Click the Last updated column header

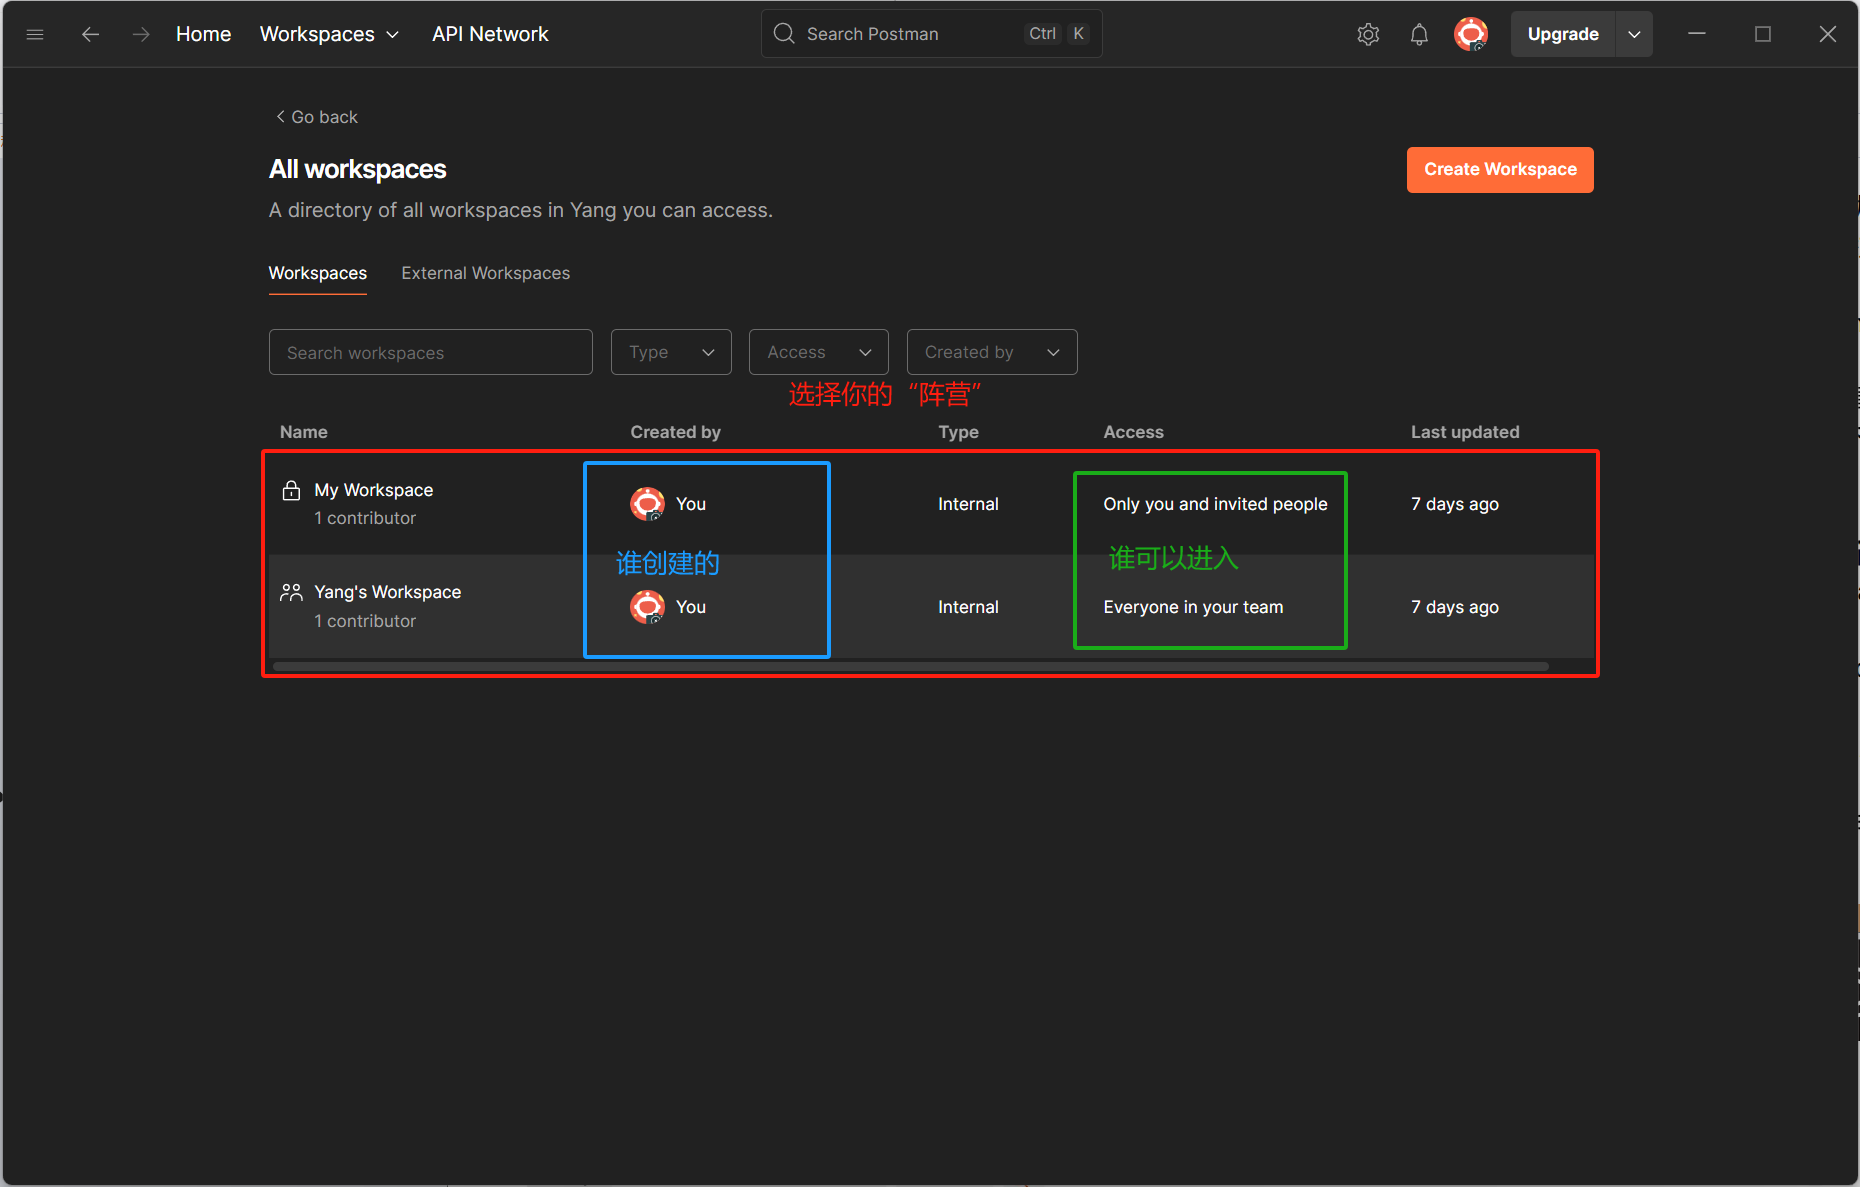(1465, 432)
